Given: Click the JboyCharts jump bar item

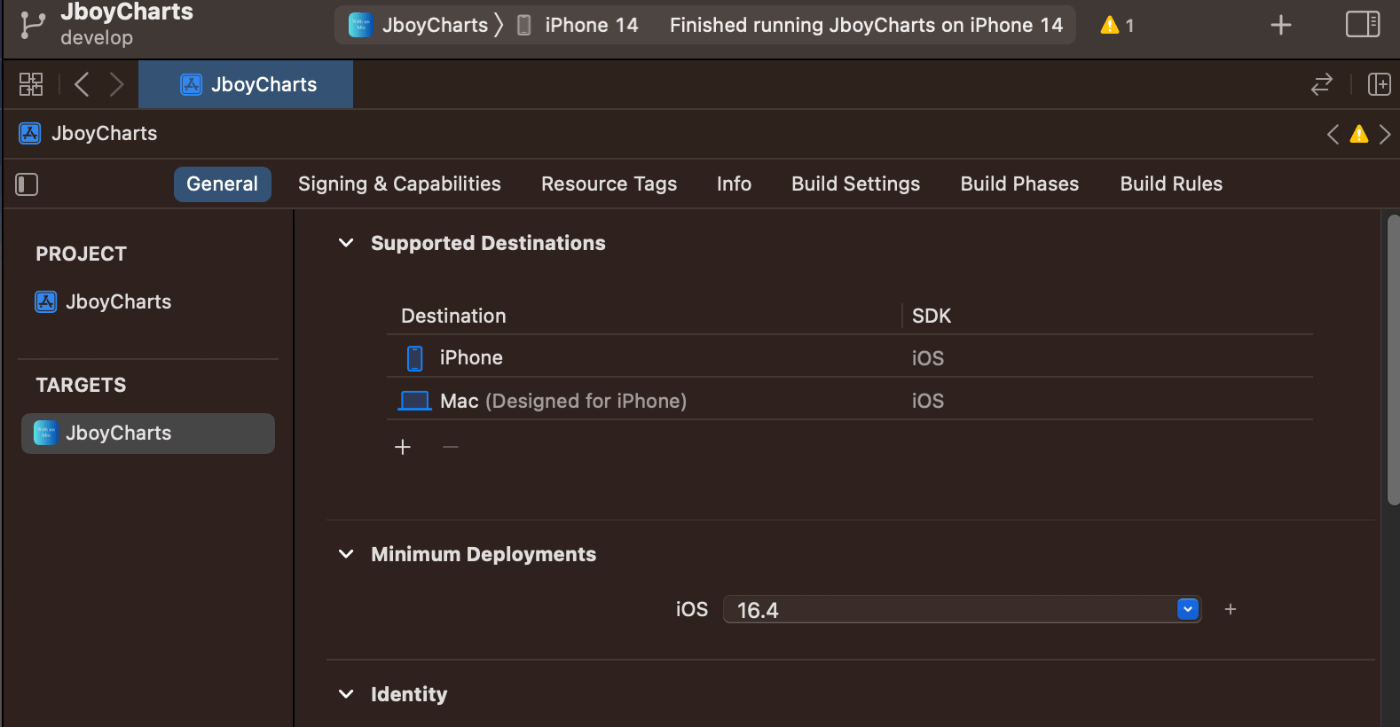Looking at the screenshot, I should [x=88, y=133].
